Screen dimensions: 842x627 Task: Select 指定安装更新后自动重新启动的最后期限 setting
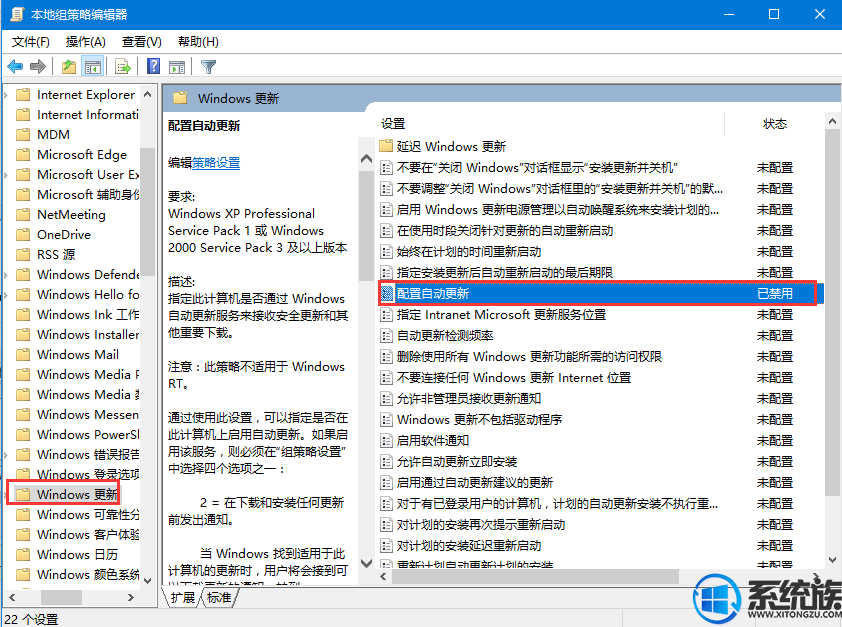pyautogui.click(x=505, y=273)
